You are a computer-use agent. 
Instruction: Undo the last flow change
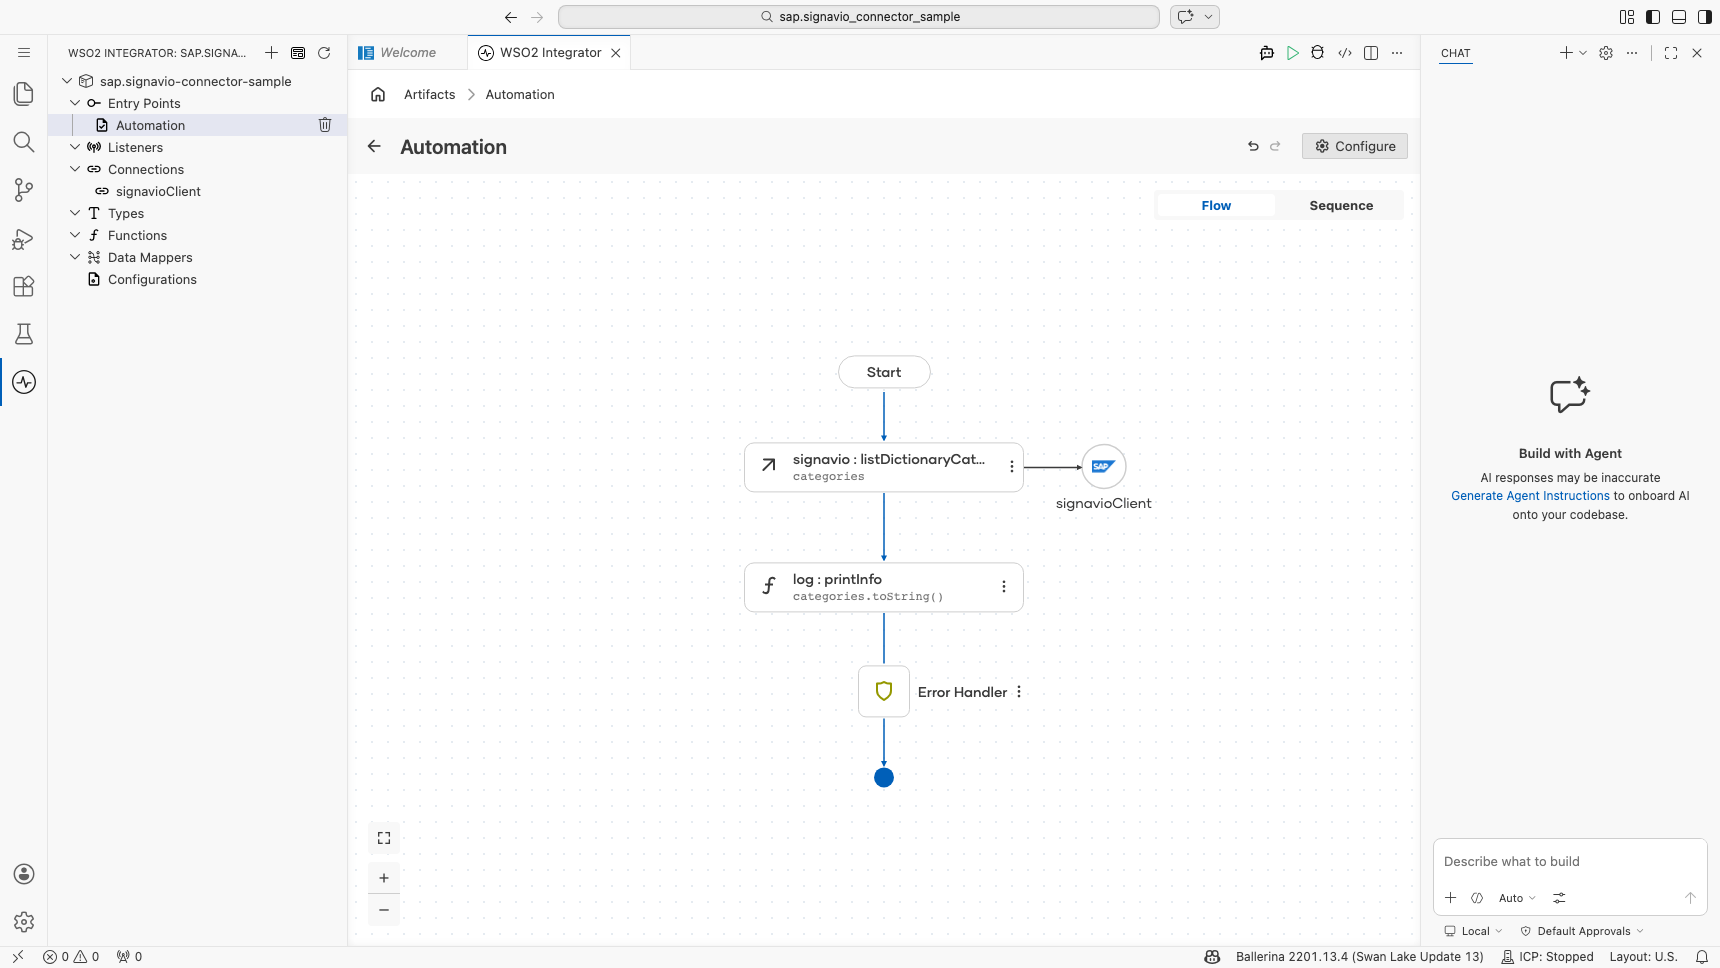coord(1253,146)
